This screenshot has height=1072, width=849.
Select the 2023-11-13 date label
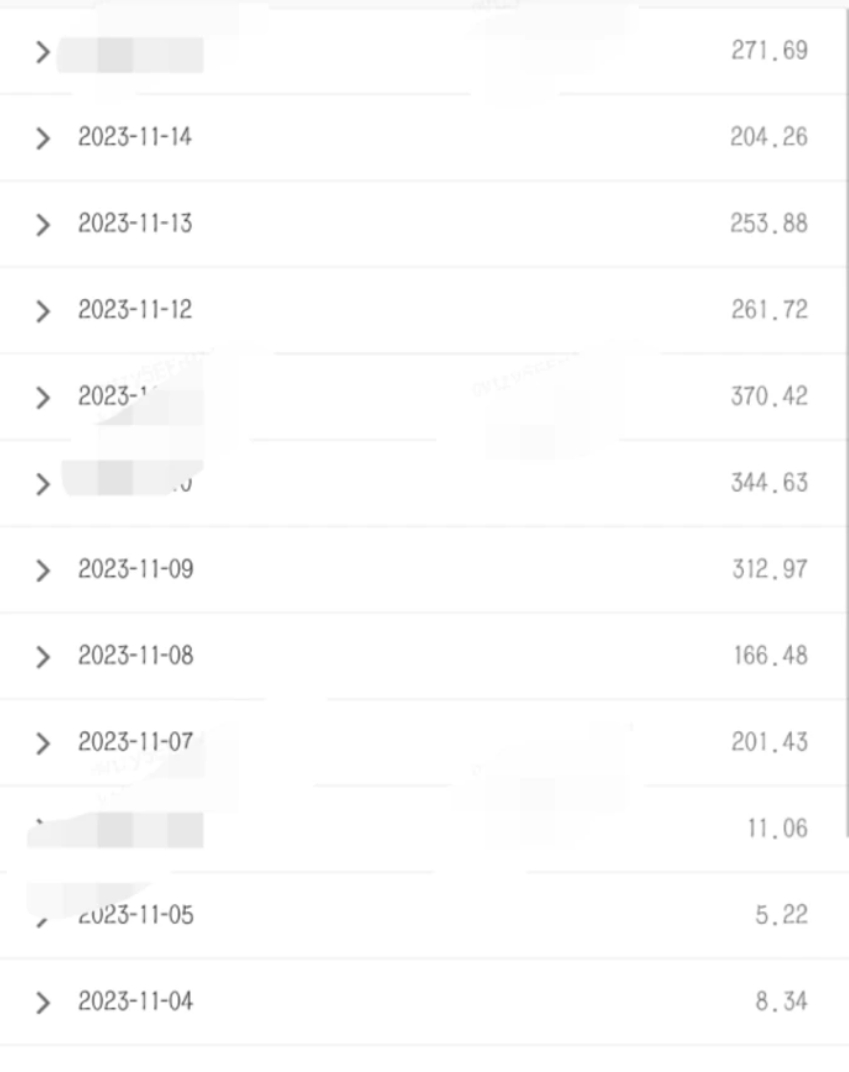point(135,224)
